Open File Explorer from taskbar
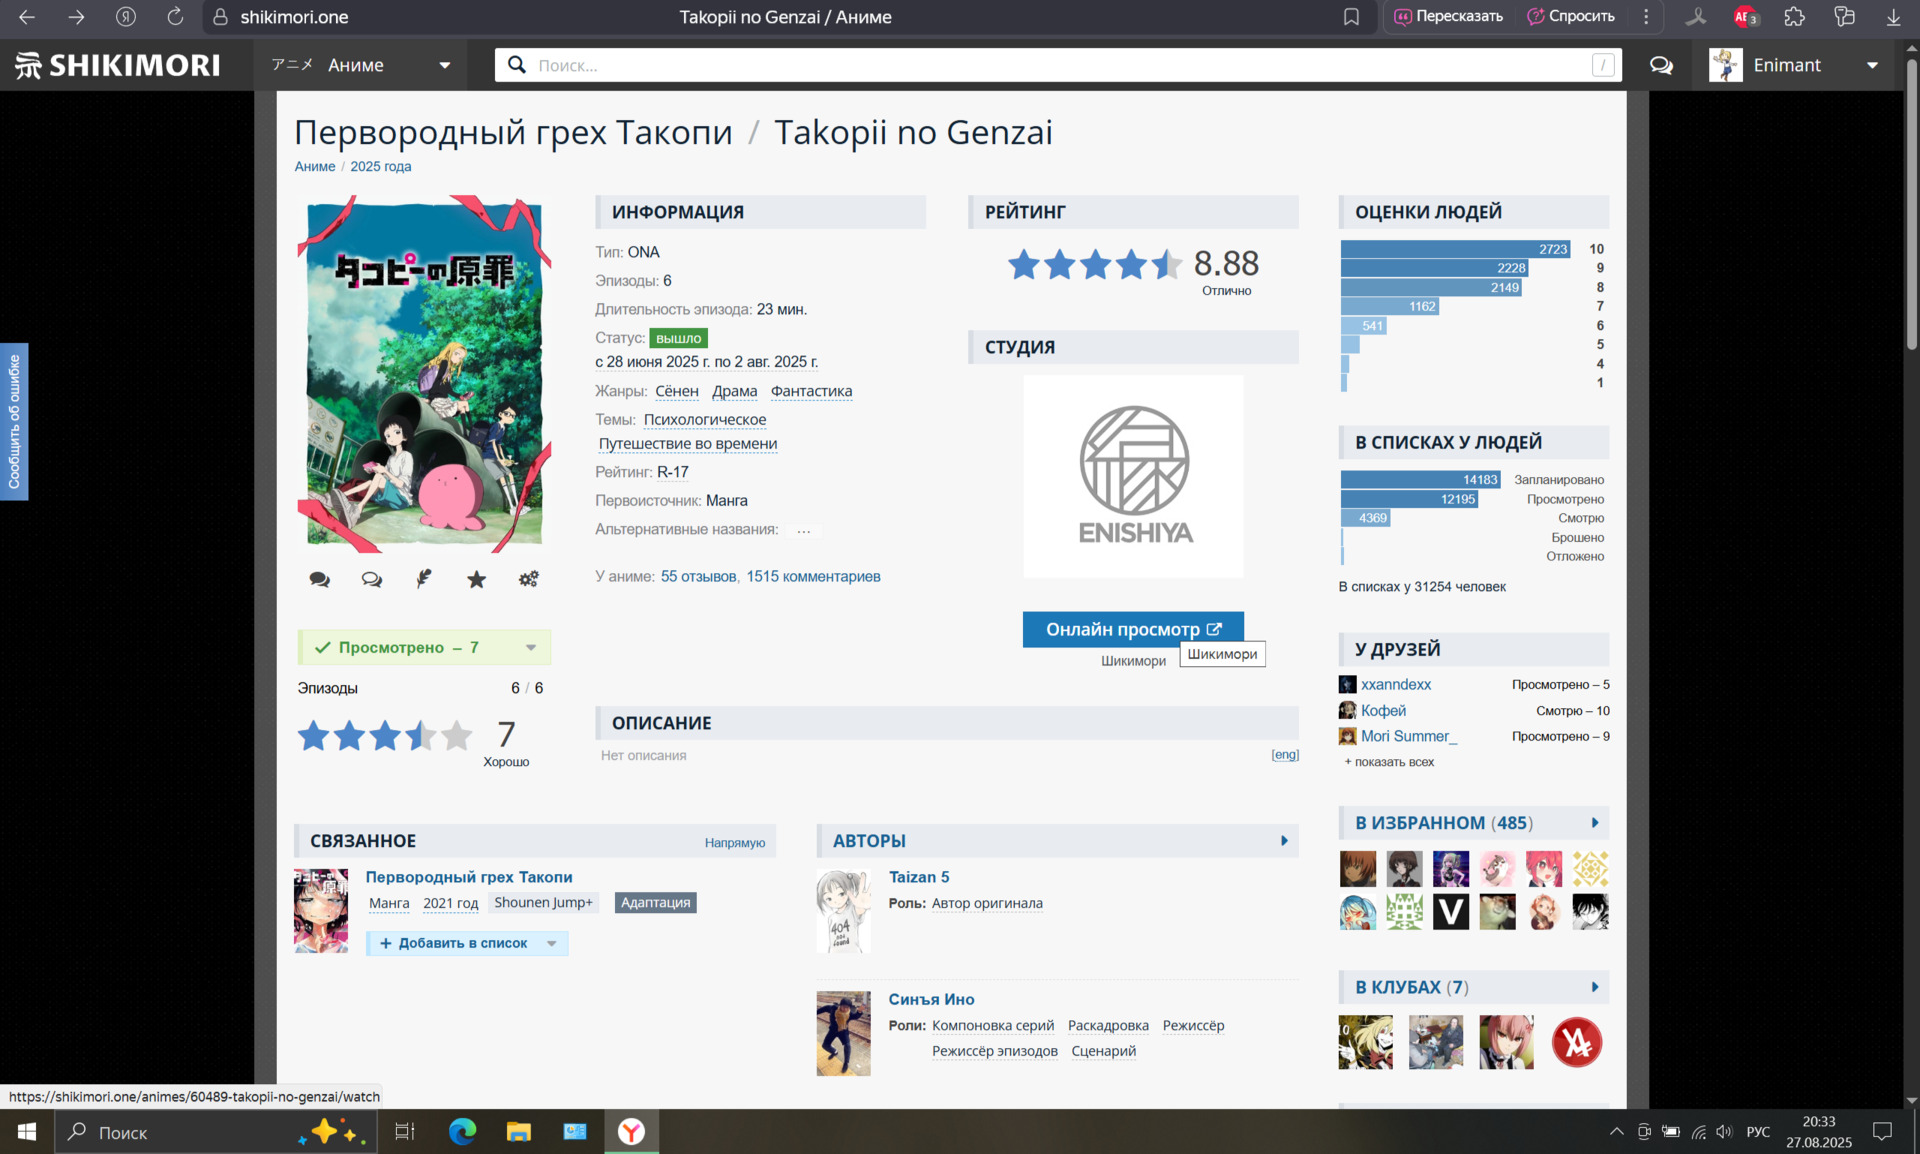Viewport: 1920px width, 1154px height. tap(518, 1132)
